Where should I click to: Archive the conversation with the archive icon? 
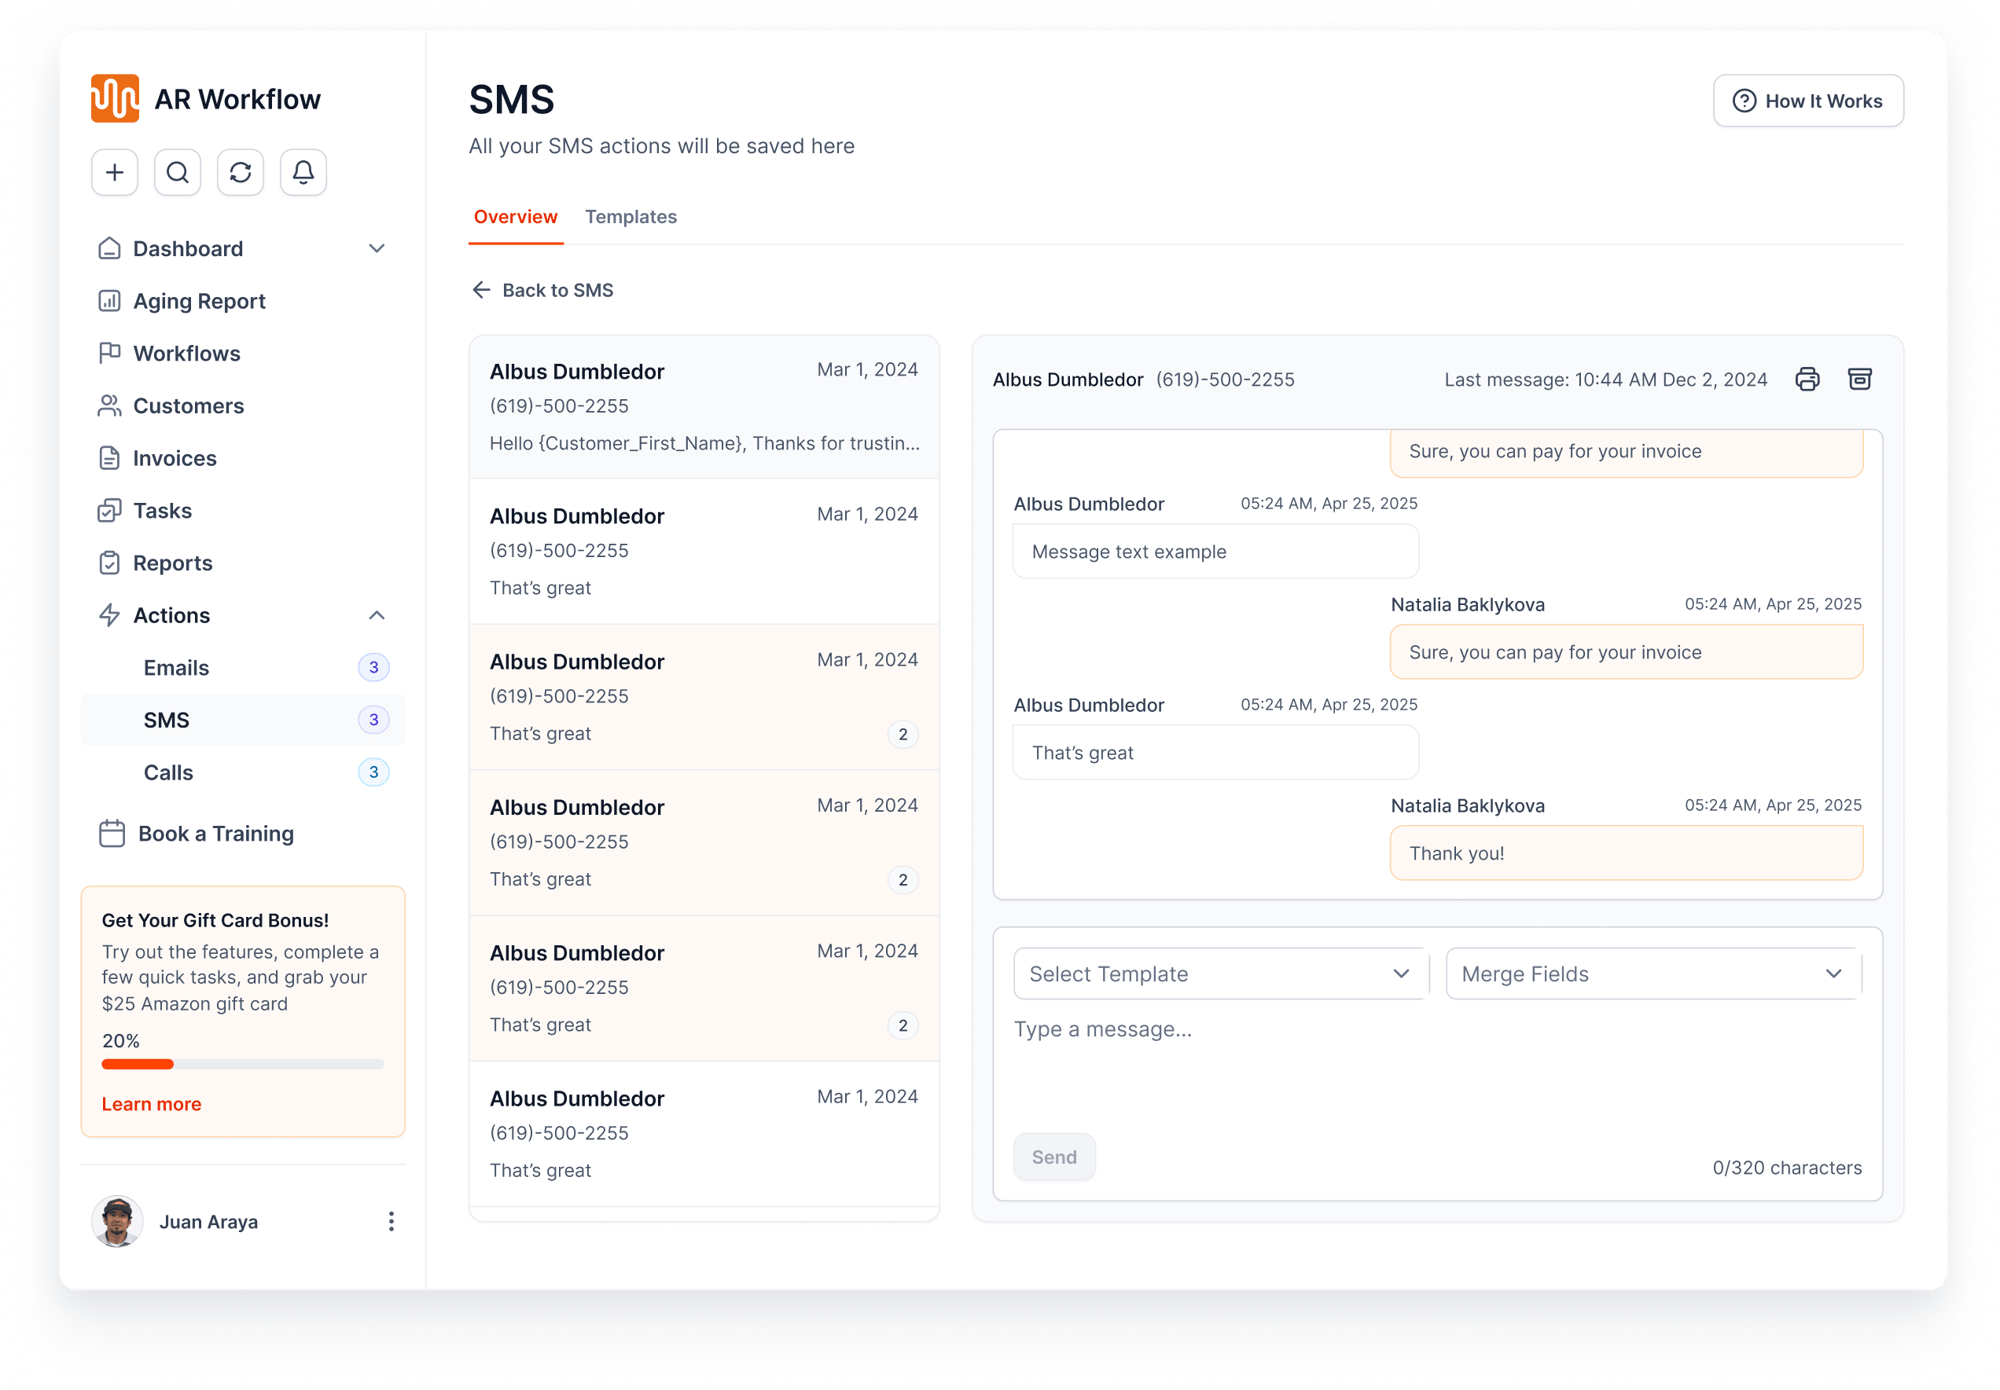click(1860, 379)
